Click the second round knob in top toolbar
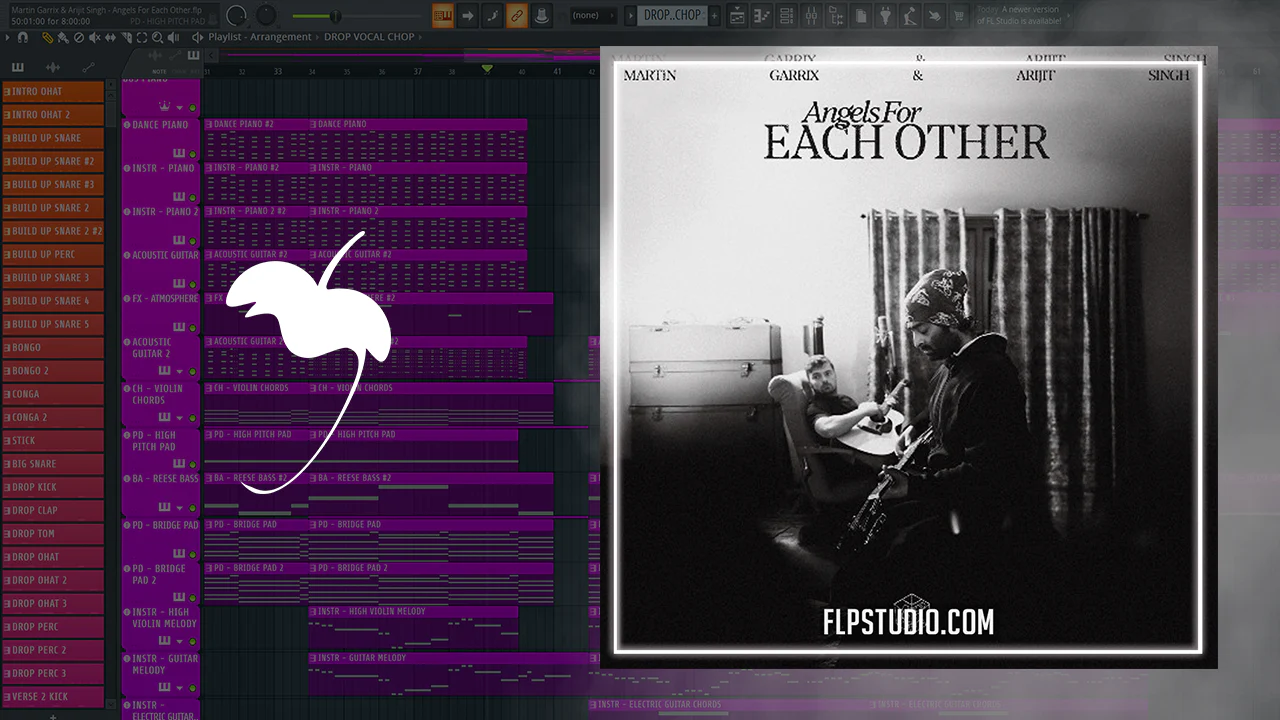 click(266, 15)
